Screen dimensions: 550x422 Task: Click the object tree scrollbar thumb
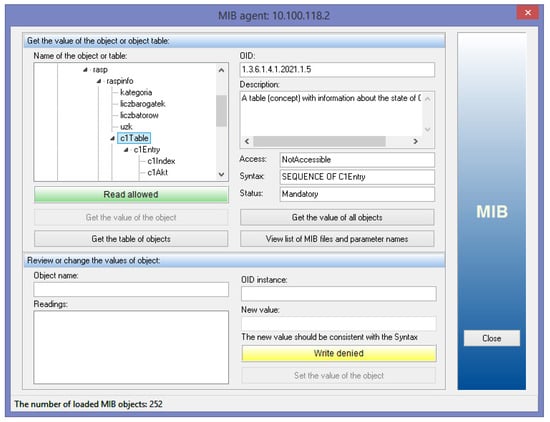click(x=221, y=111)
